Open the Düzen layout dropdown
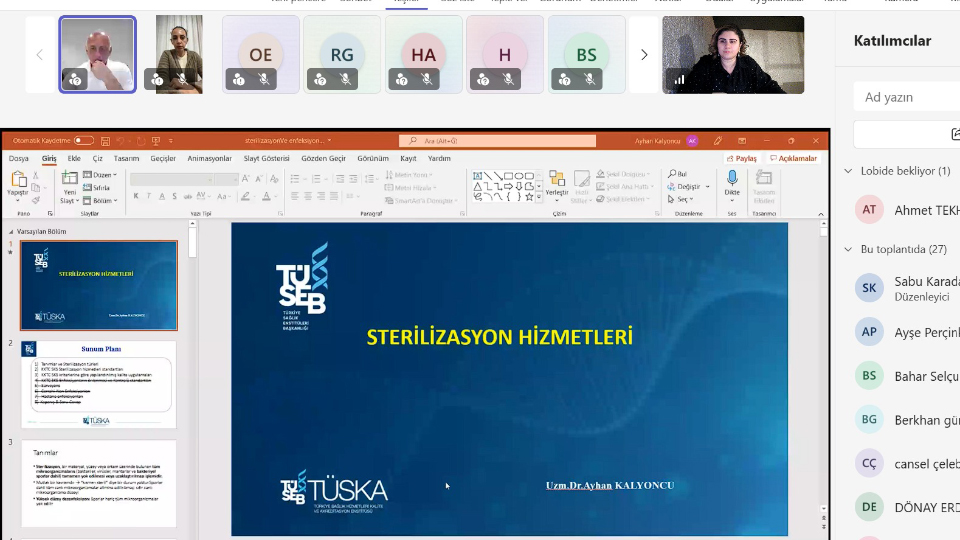The height and width of the screenshot is (540, 960). [99, 175]
